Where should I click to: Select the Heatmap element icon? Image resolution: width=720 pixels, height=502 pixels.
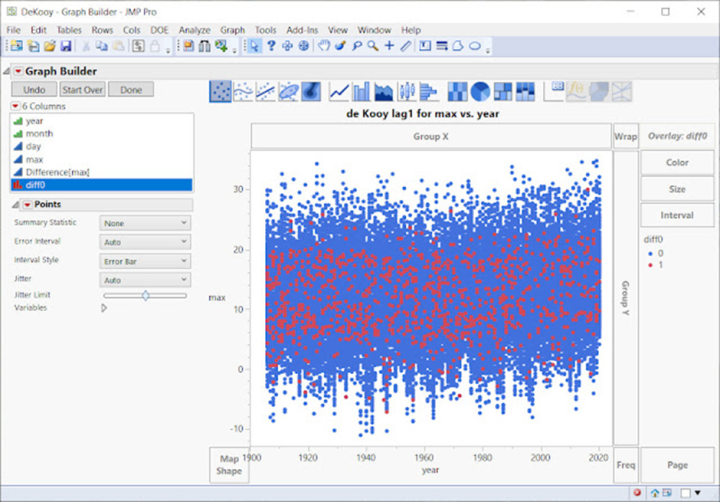click(458, 92)
